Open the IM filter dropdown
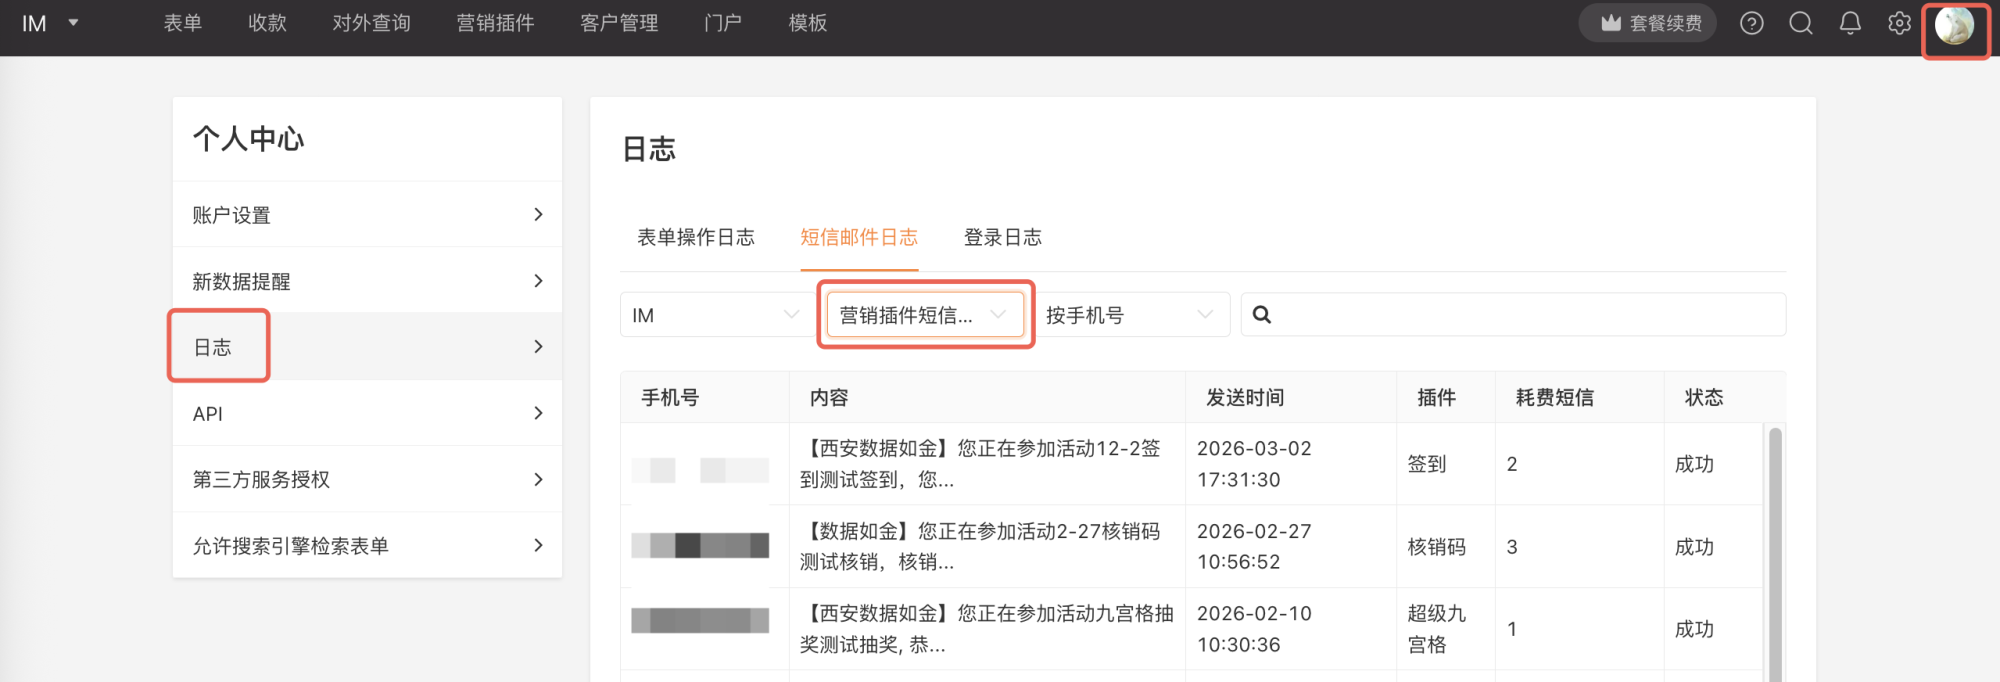The image size is (2000, 682). click(x=717, y=315)
